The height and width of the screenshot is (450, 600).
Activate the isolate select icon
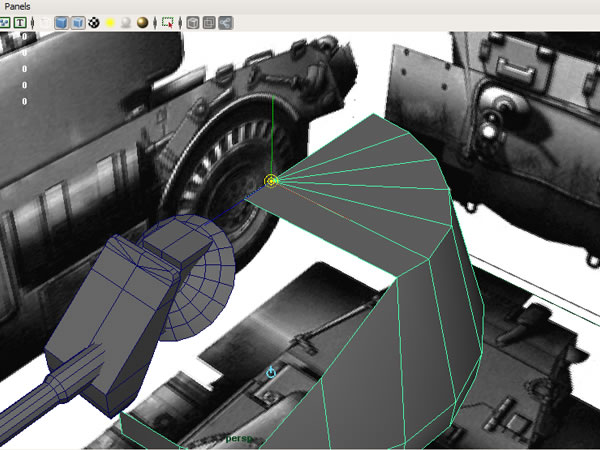click(167, 22)
